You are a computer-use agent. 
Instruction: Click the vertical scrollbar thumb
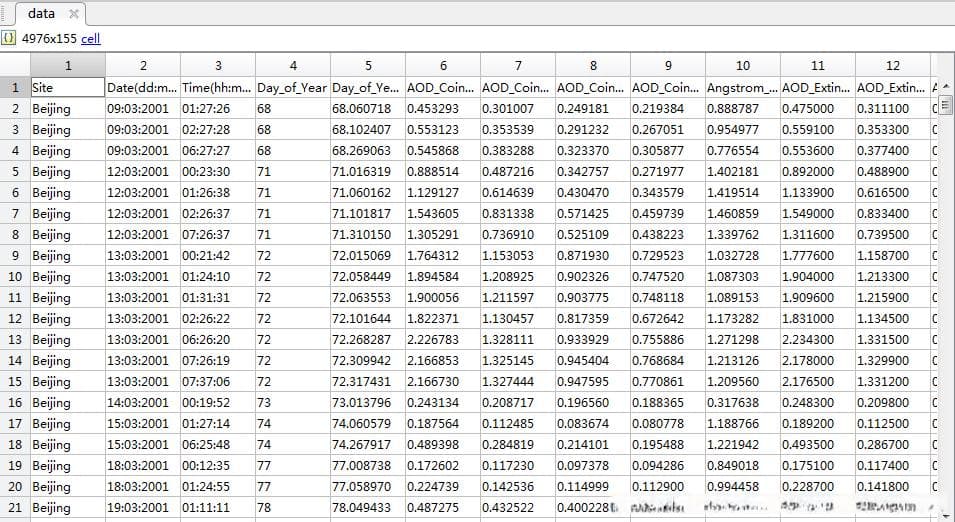(x=945, y=105)
